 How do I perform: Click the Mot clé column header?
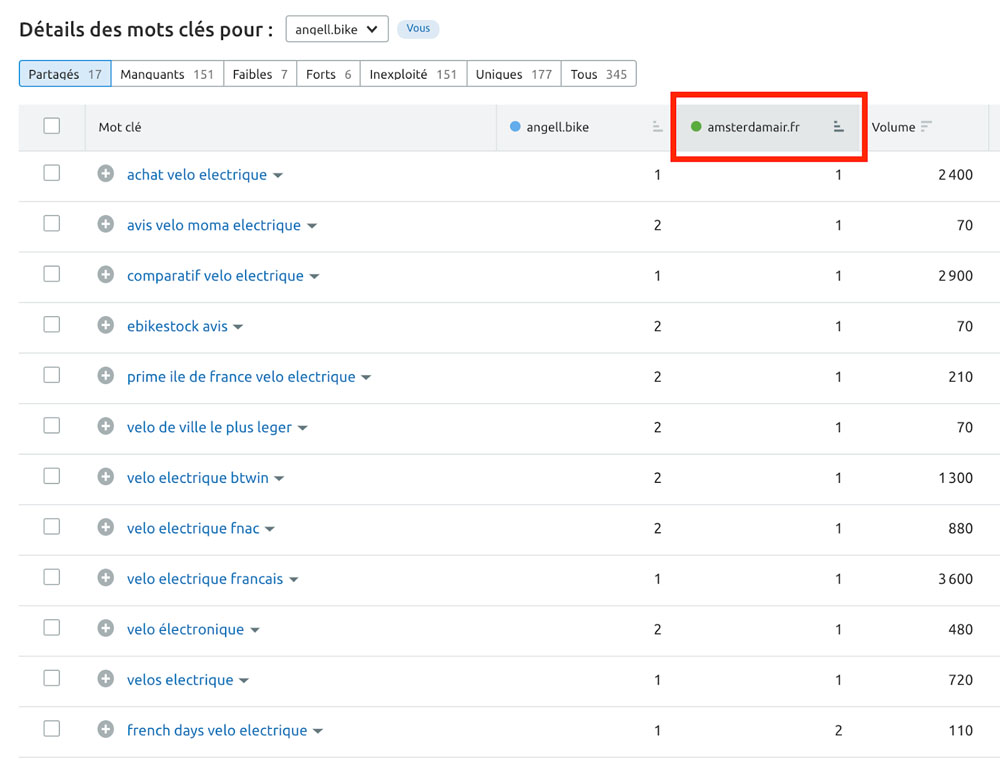pos(120,127)
